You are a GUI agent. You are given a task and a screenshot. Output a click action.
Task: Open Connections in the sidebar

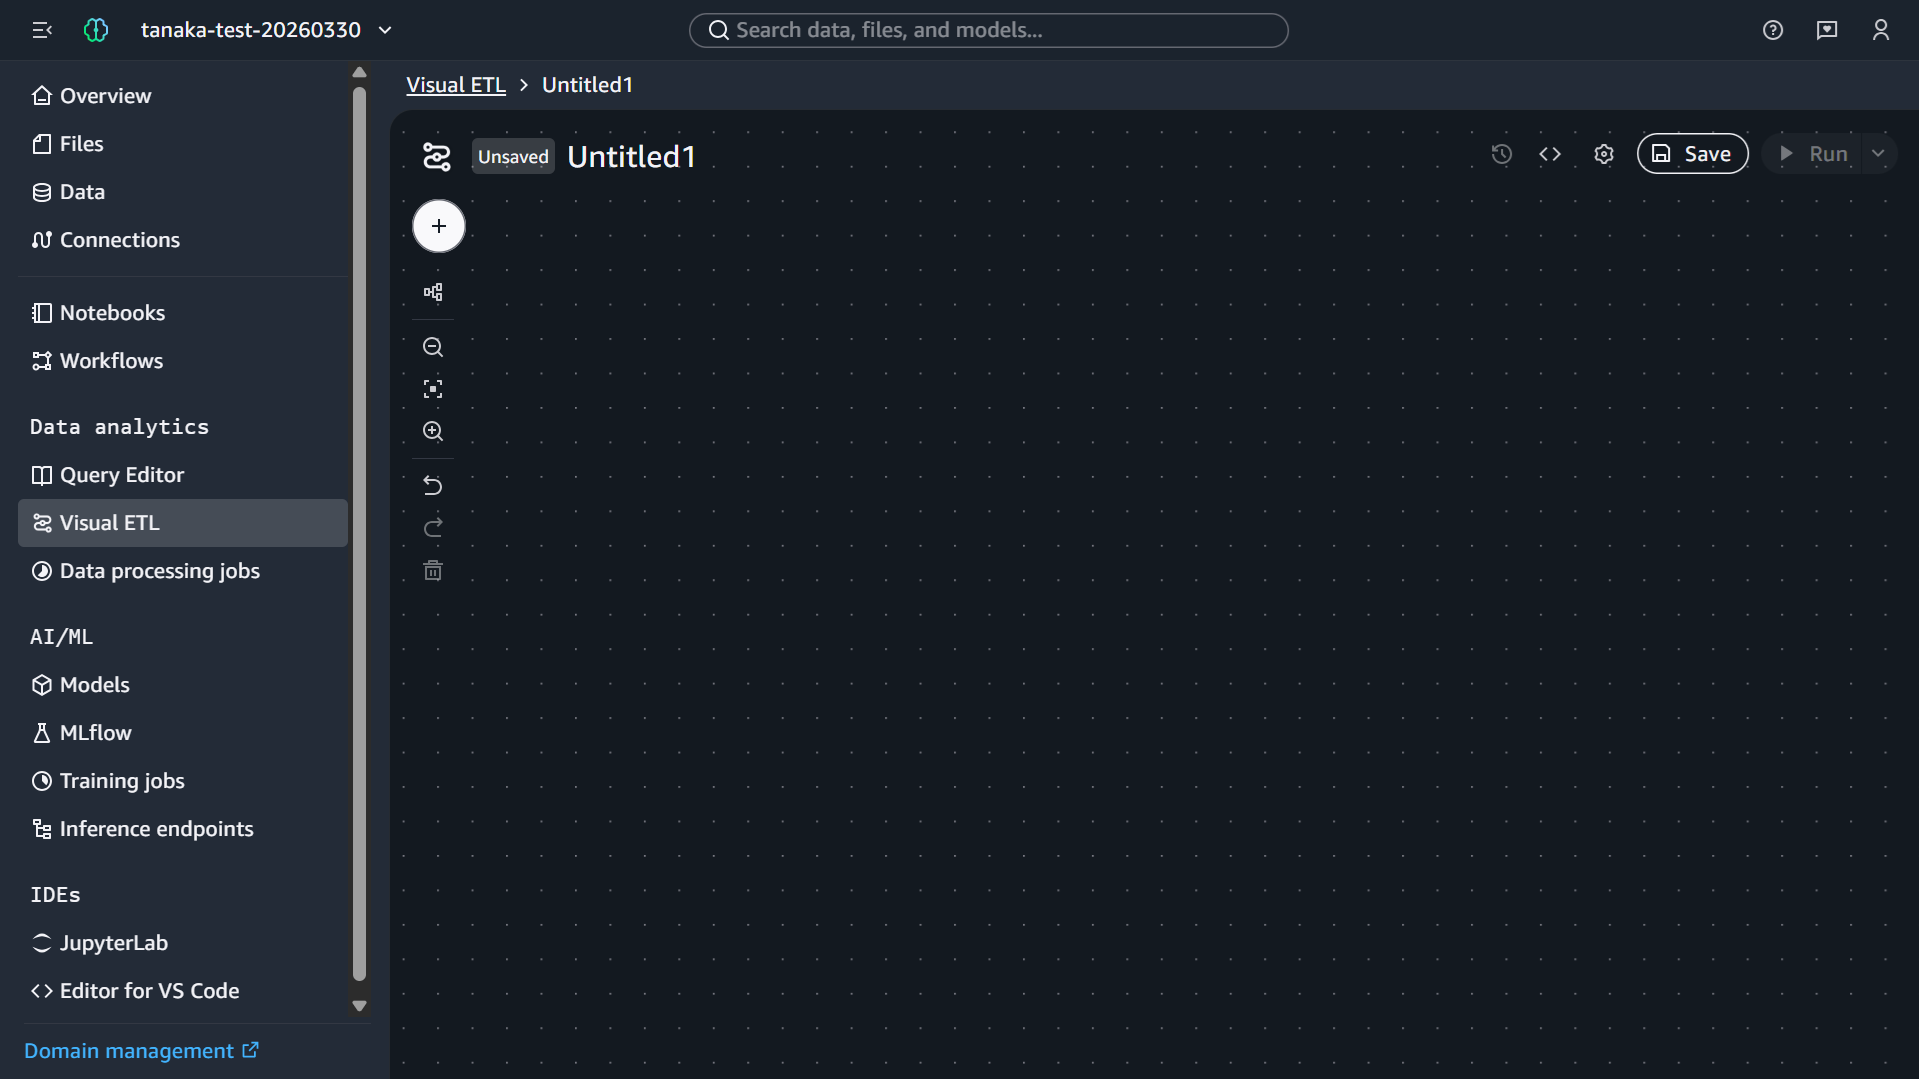[183, 240]
